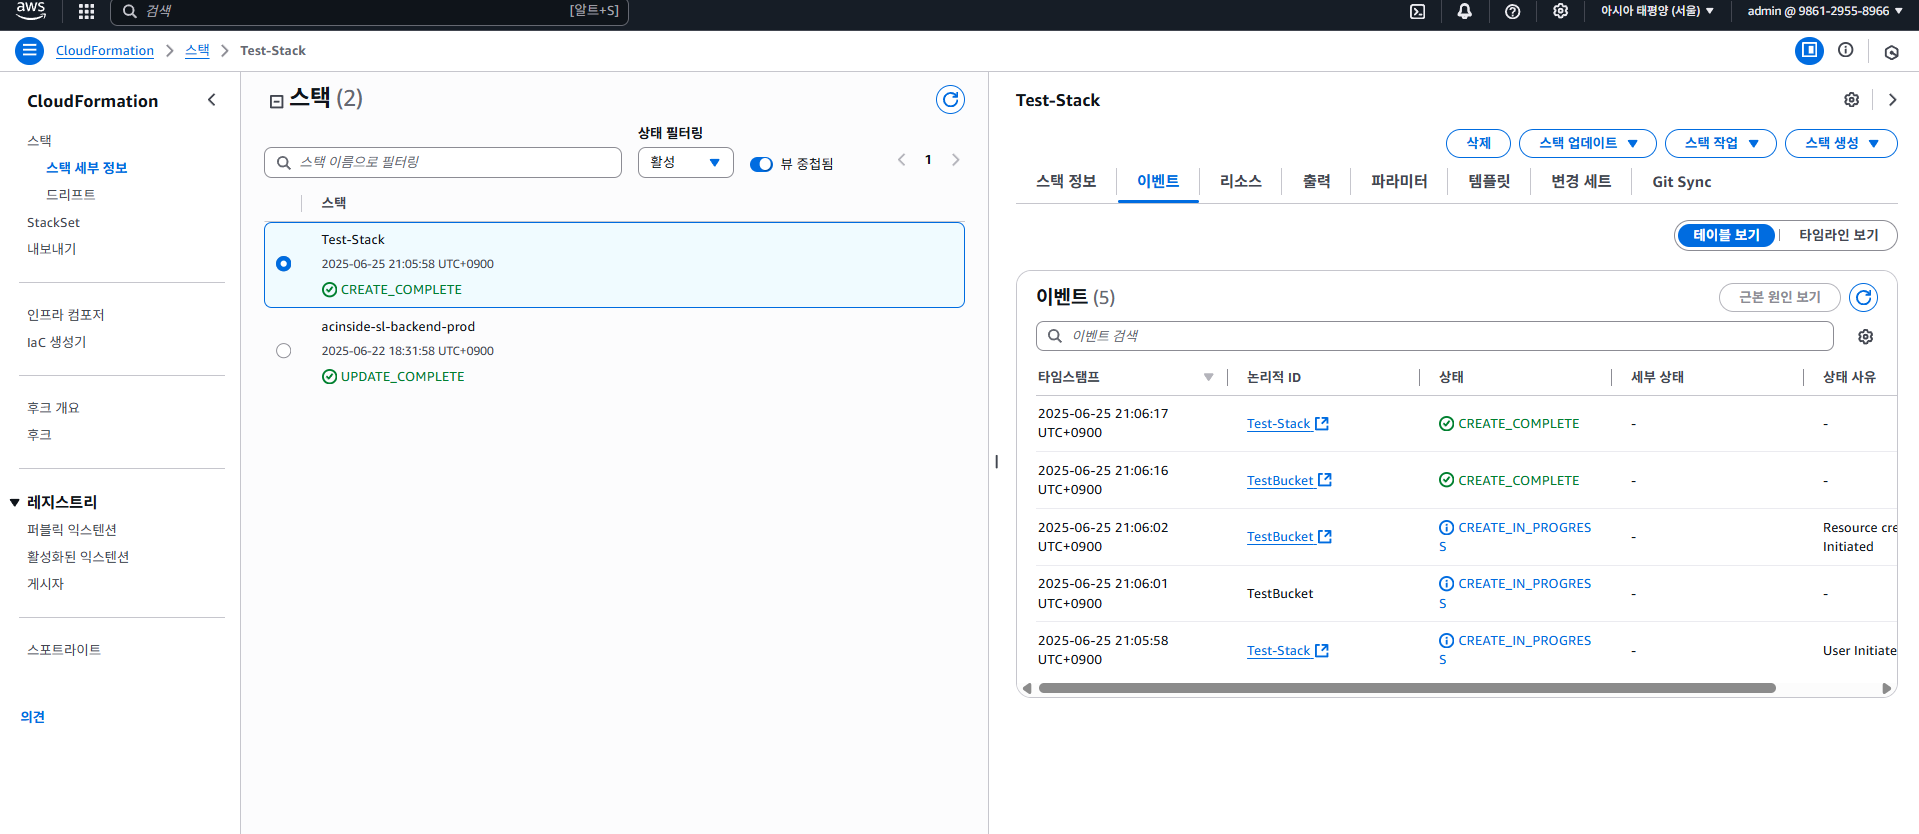The image size is (1919, 834).
Task: Toggle the nested view switch
Action: (x=761, y=164)
